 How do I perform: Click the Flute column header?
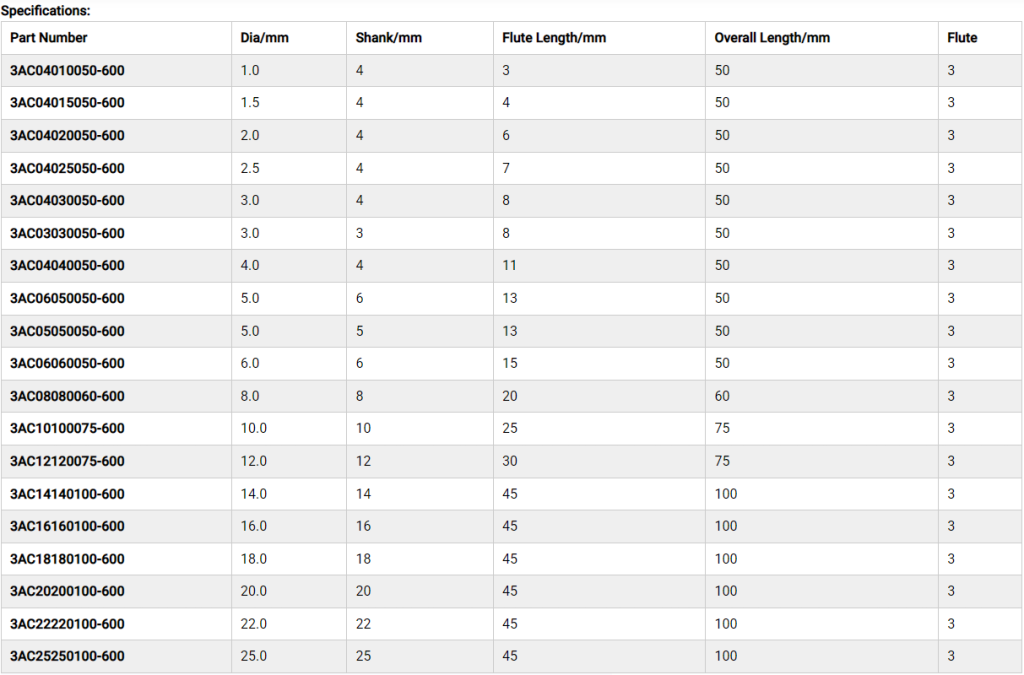coord(962,38)
